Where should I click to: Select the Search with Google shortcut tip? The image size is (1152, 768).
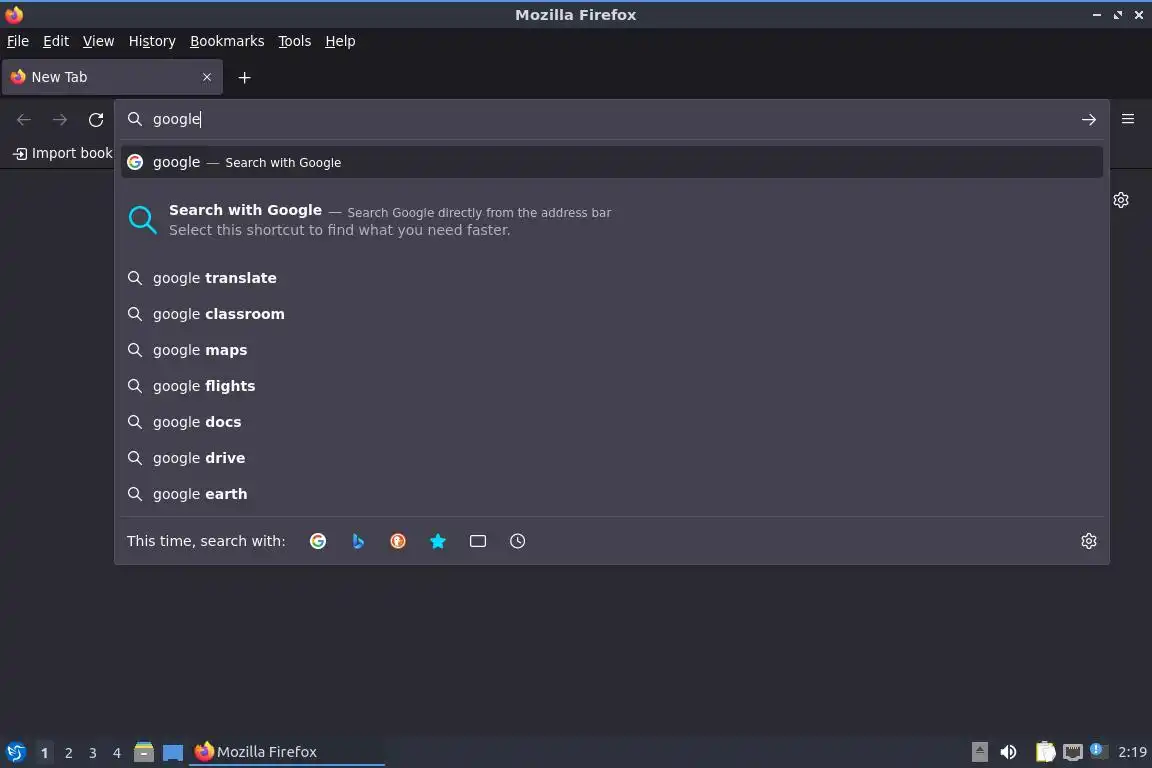coord(612,220)
